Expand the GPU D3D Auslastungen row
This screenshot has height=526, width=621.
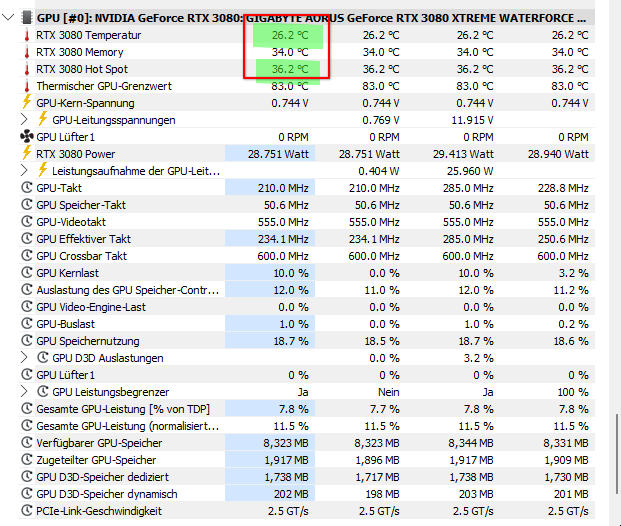tap(24, 358)
